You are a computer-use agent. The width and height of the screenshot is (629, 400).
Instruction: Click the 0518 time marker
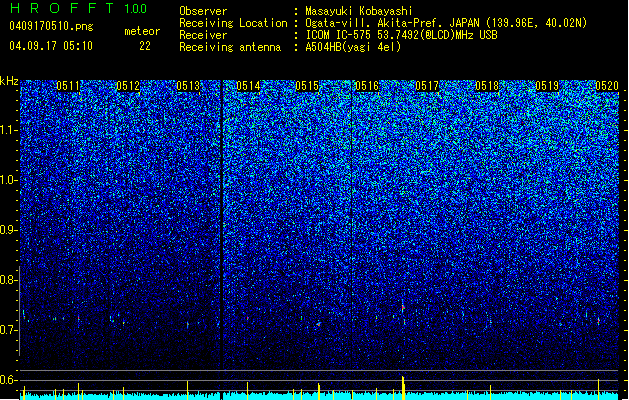point(487,86)
